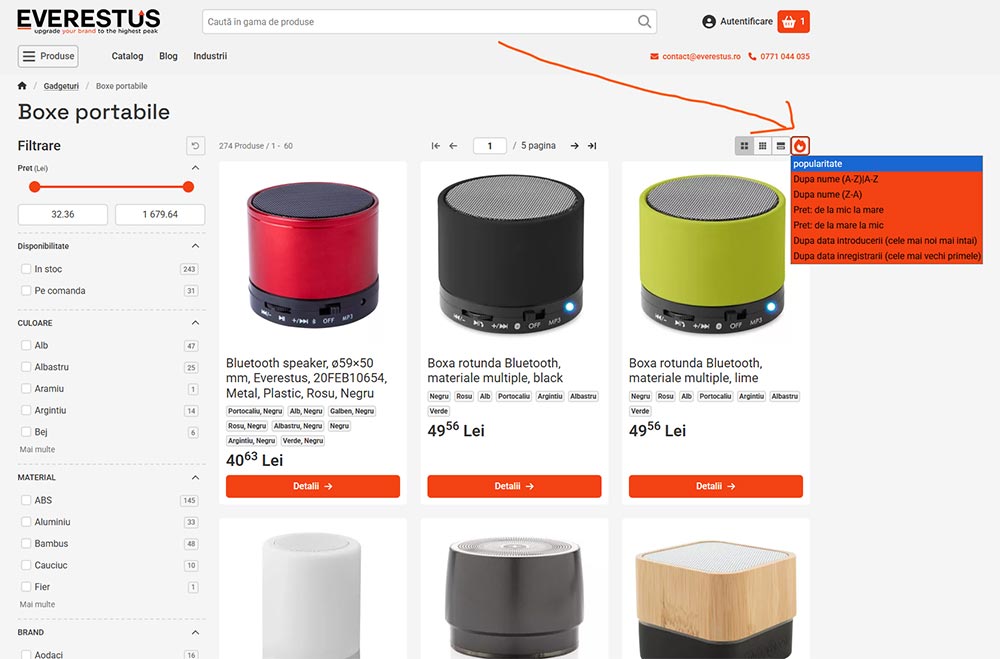Select sort option Pret: de la mic la mare
The height and width of the screenshot is (659, 1000).
pyautogui.click(x=838, y=210)
